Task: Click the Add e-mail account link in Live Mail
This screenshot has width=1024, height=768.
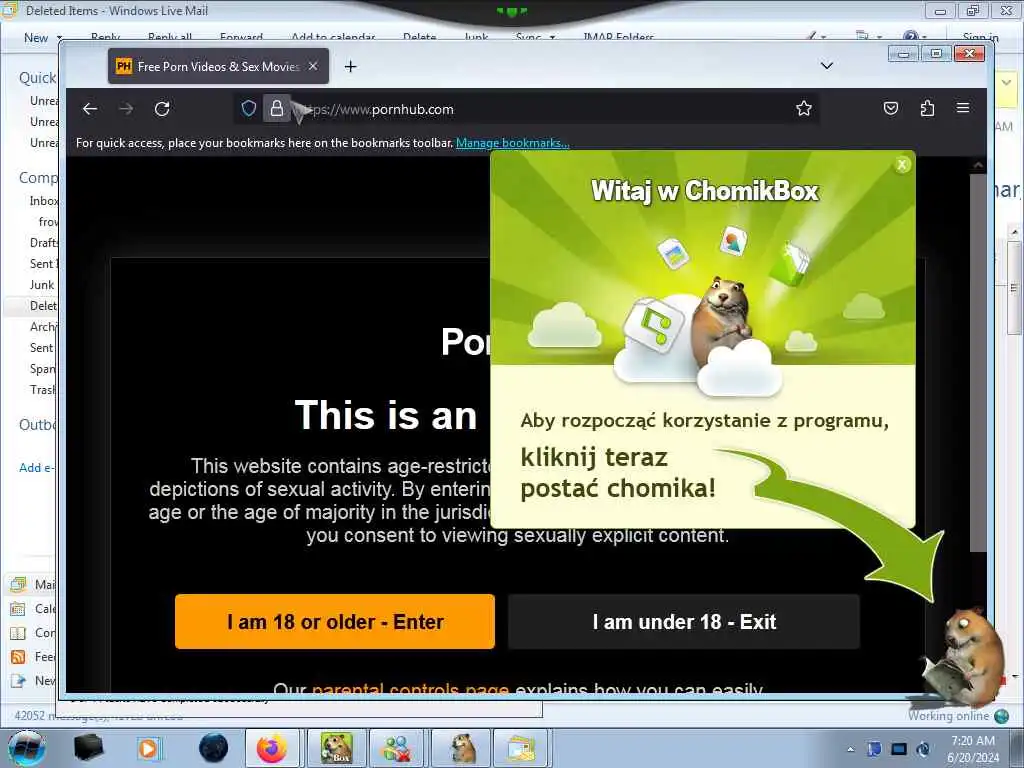Action: (x=37, y=468)
